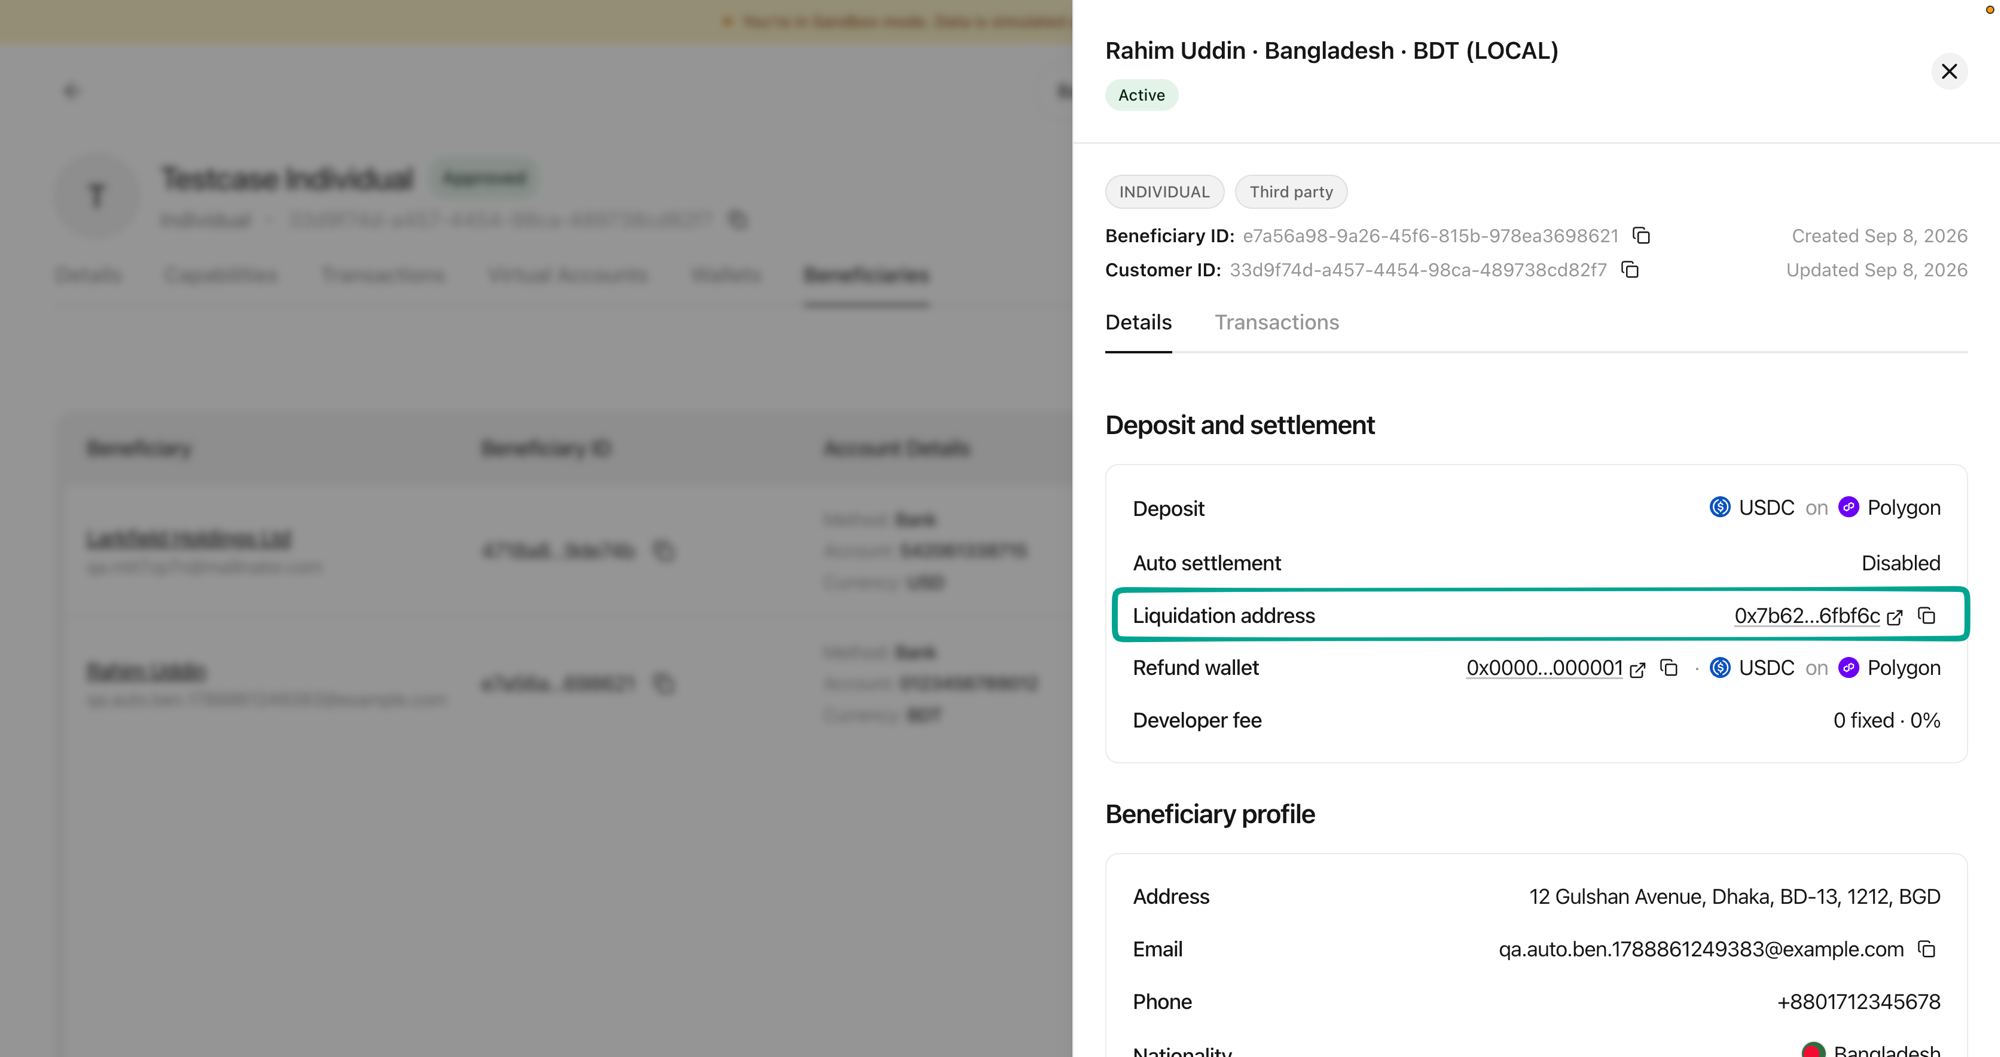Click the phone number +8801712345678
Image resolution: width=2000 pixels, height=1057 pixels.
1858,1002
